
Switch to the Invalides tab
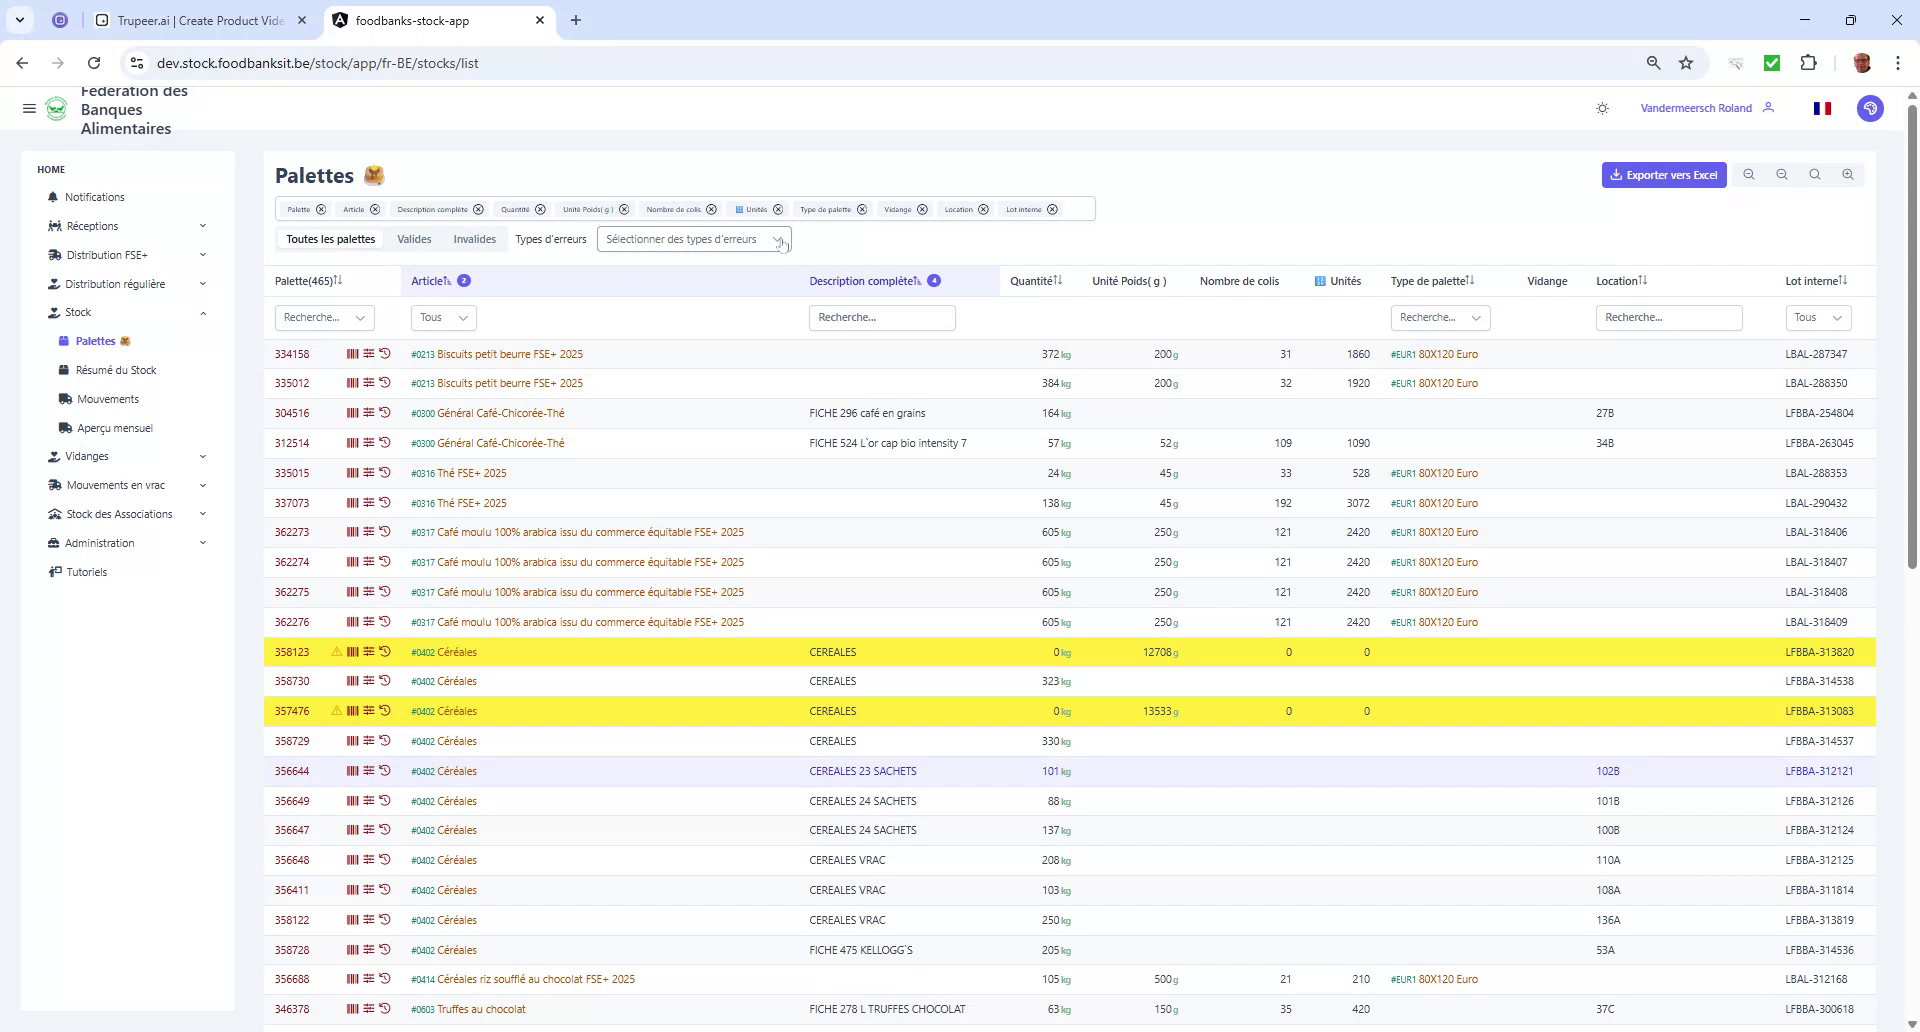(474, 239)
